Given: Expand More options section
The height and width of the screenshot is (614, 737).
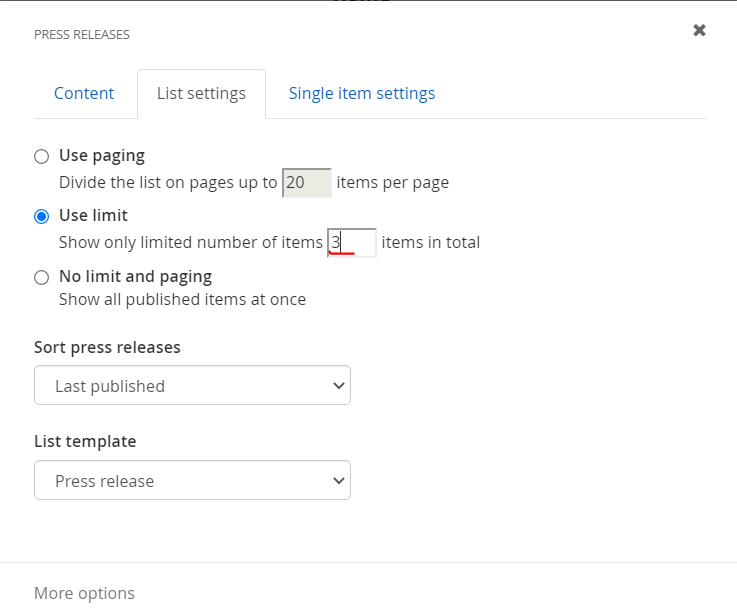Looking at the screenshot, I should coord(84,593).
